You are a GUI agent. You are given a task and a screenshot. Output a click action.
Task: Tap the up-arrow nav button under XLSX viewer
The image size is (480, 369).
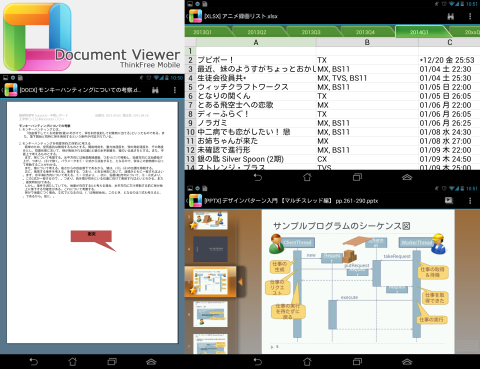[x=407, y=177]
